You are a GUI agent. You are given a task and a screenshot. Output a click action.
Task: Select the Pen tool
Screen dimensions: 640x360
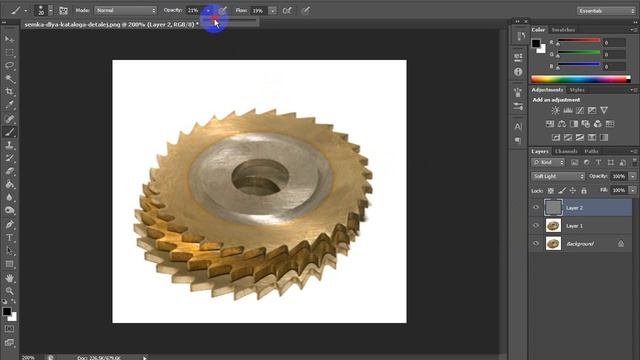[x=9, y=224]
